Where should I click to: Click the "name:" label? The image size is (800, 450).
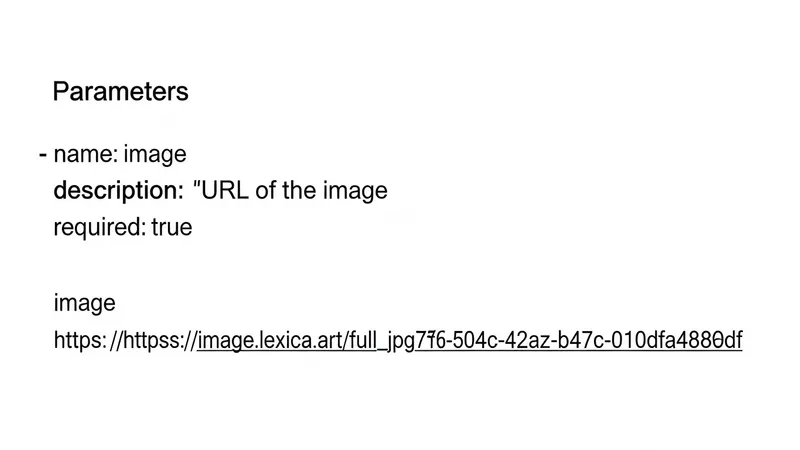coord(86,155)
